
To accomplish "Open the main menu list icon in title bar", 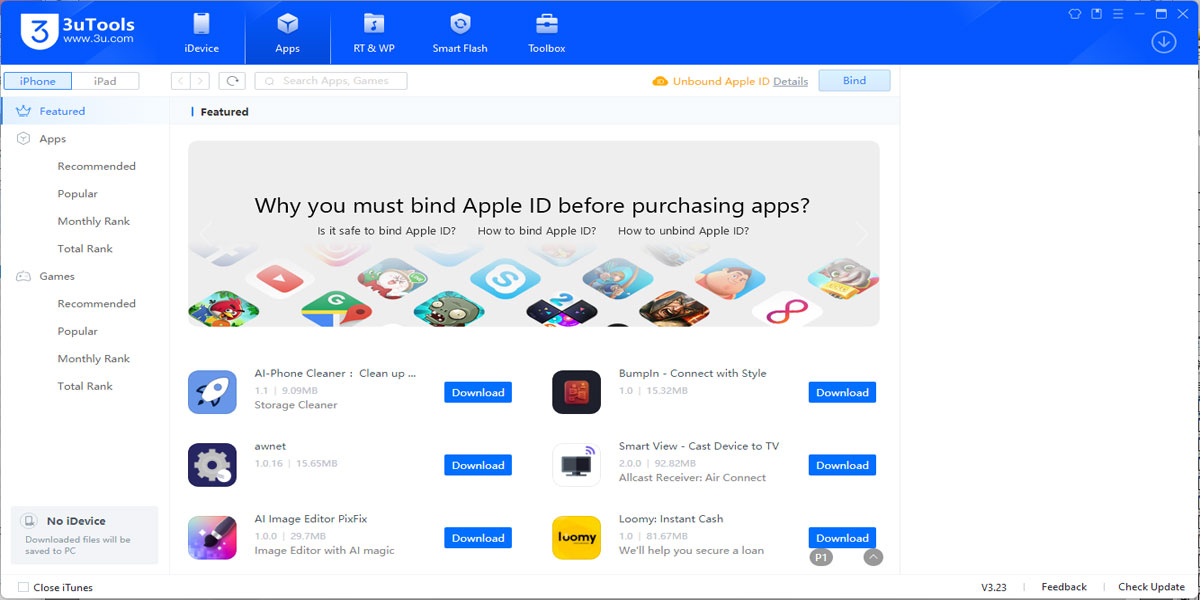I will tap(1118, 14).
